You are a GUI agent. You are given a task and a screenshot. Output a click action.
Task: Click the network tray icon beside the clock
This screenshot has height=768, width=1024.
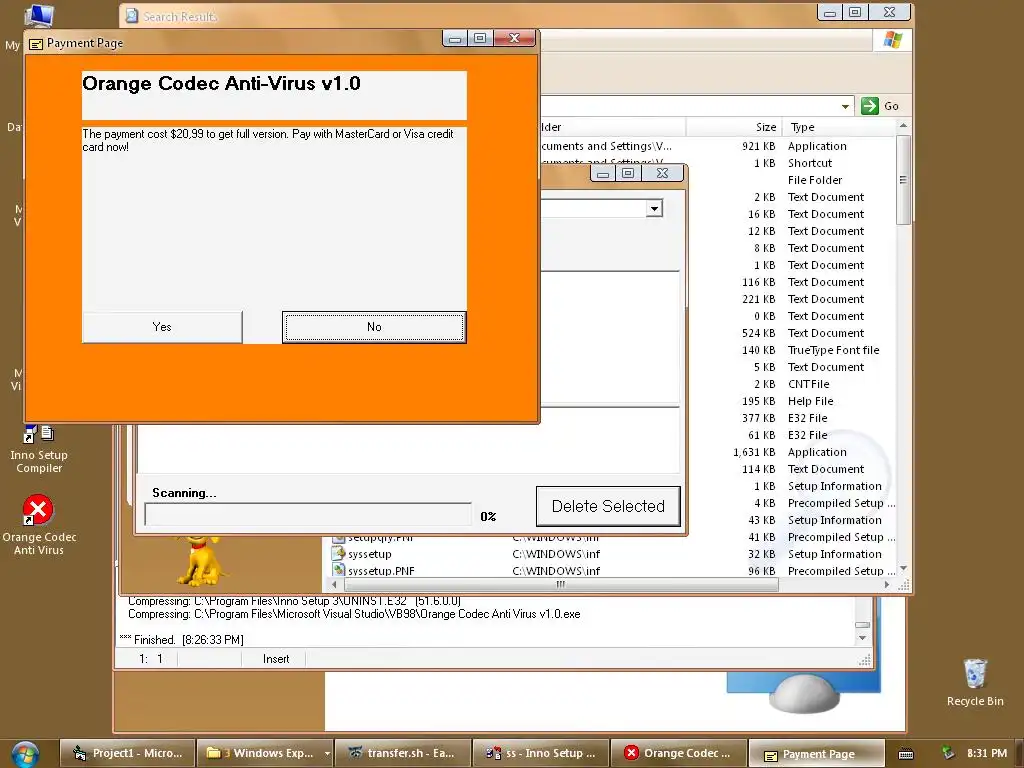coord(948,753)
